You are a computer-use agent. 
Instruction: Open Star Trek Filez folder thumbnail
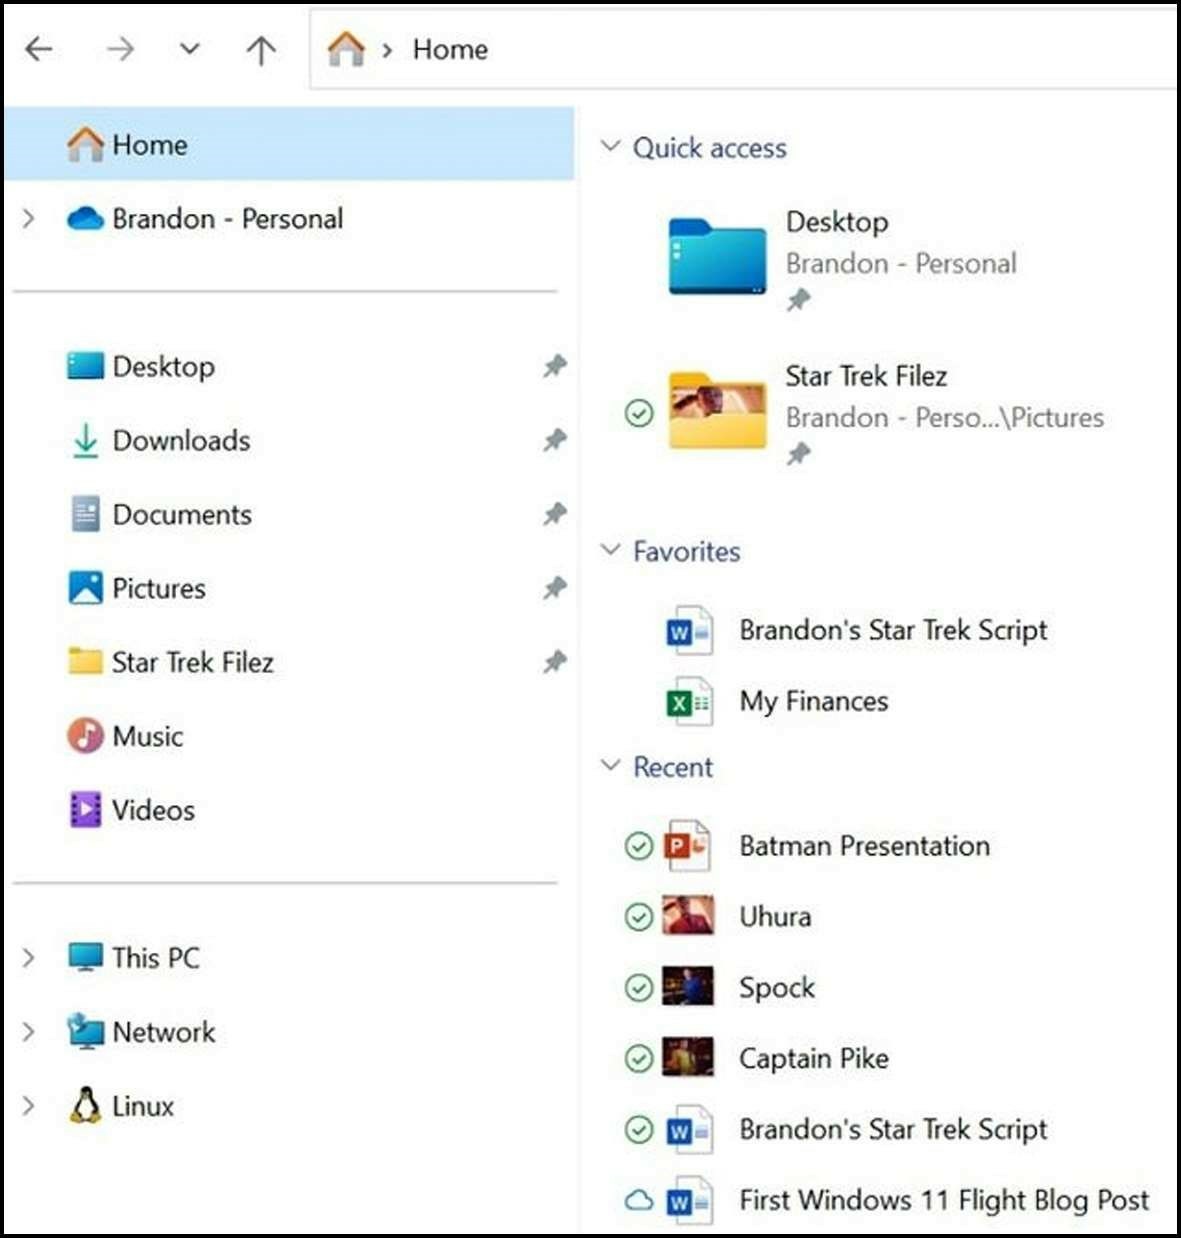point(718,411)
